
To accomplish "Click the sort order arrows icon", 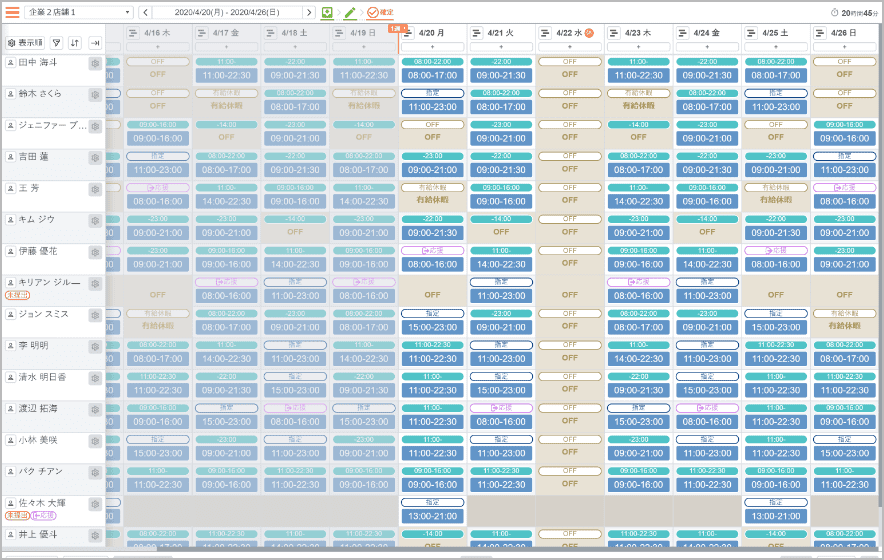I will point(75,43).
